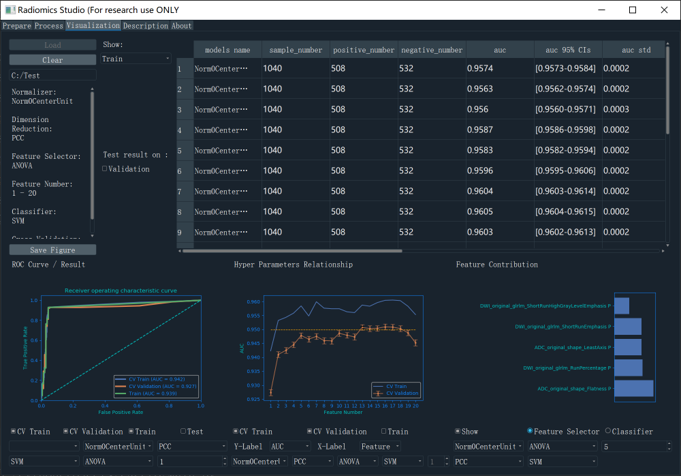Click the negative_number column header
This screenshot has height=476, width=681.
click(432, 50)
